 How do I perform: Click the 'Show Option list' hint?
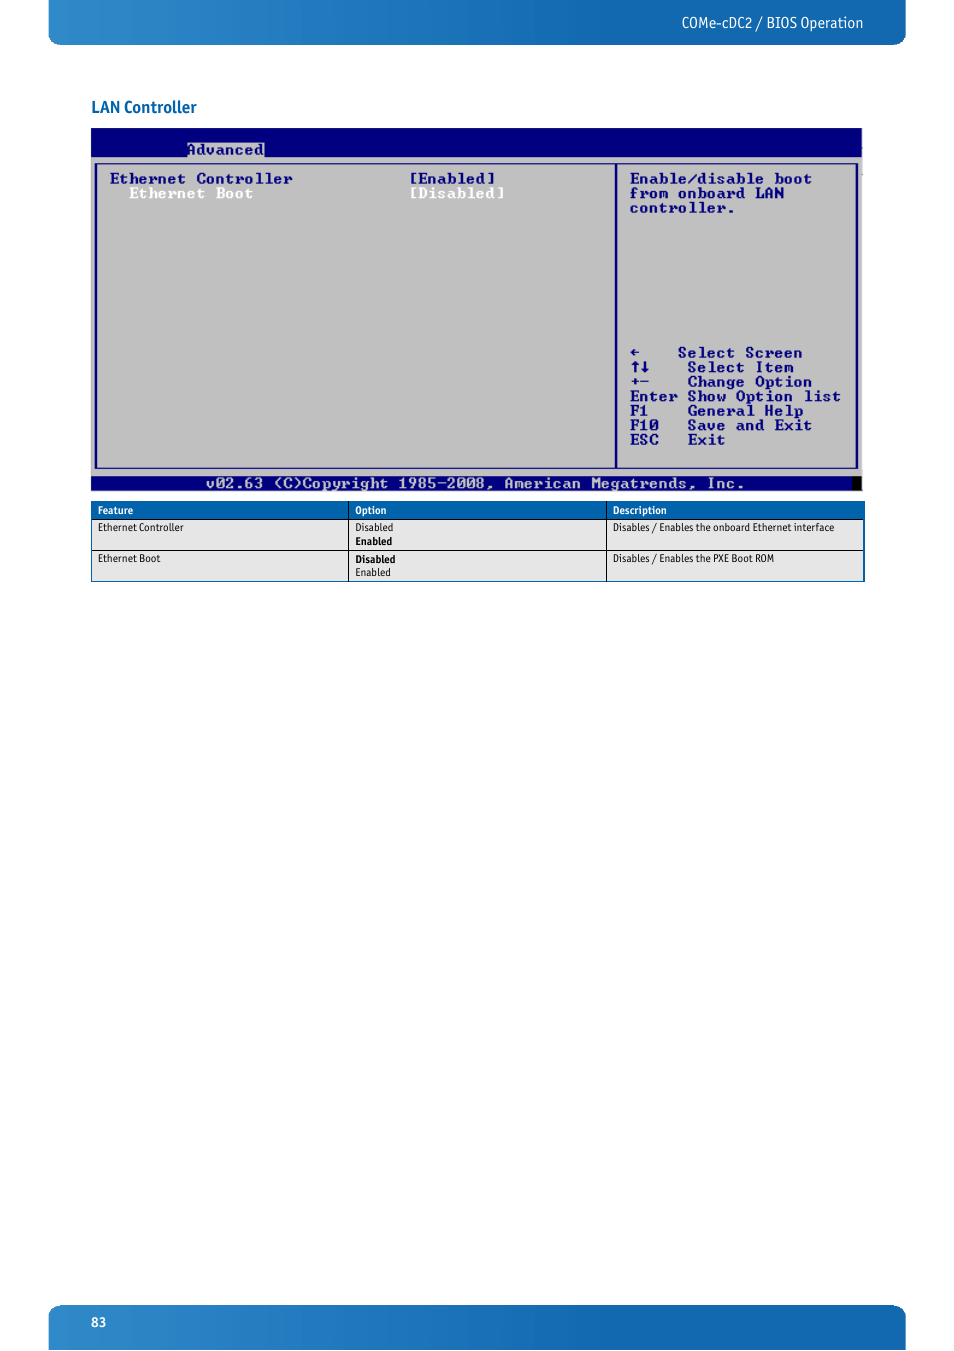(x=764, y=396)
